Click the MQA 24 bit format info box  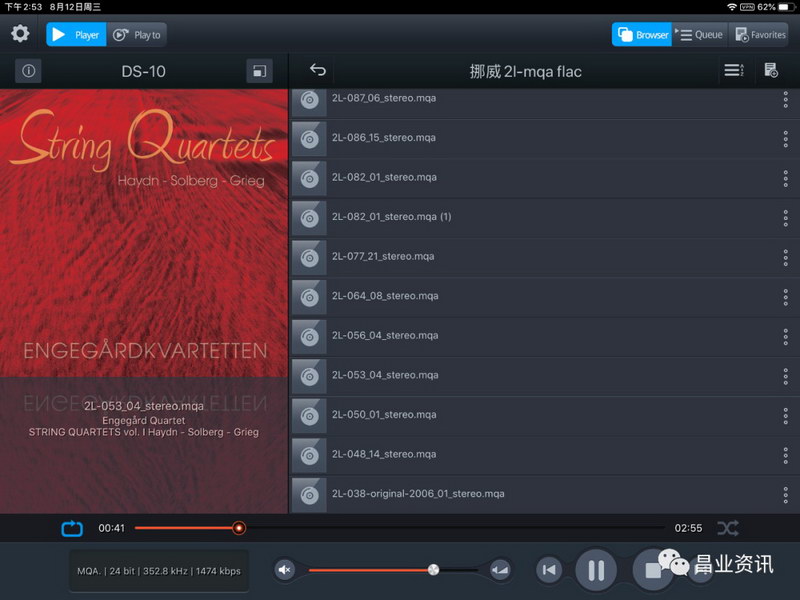pyautogui.click(x=159, y=571)
